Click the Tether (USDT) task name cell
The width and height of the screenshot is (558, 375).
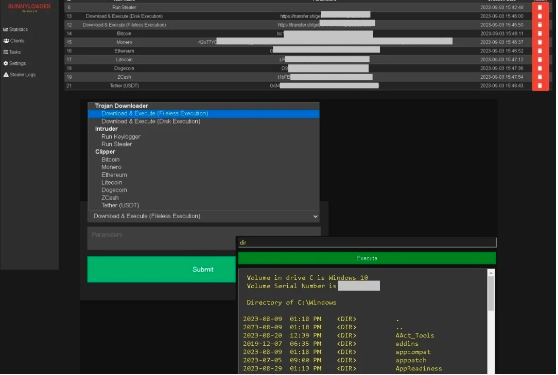[124, 86]
